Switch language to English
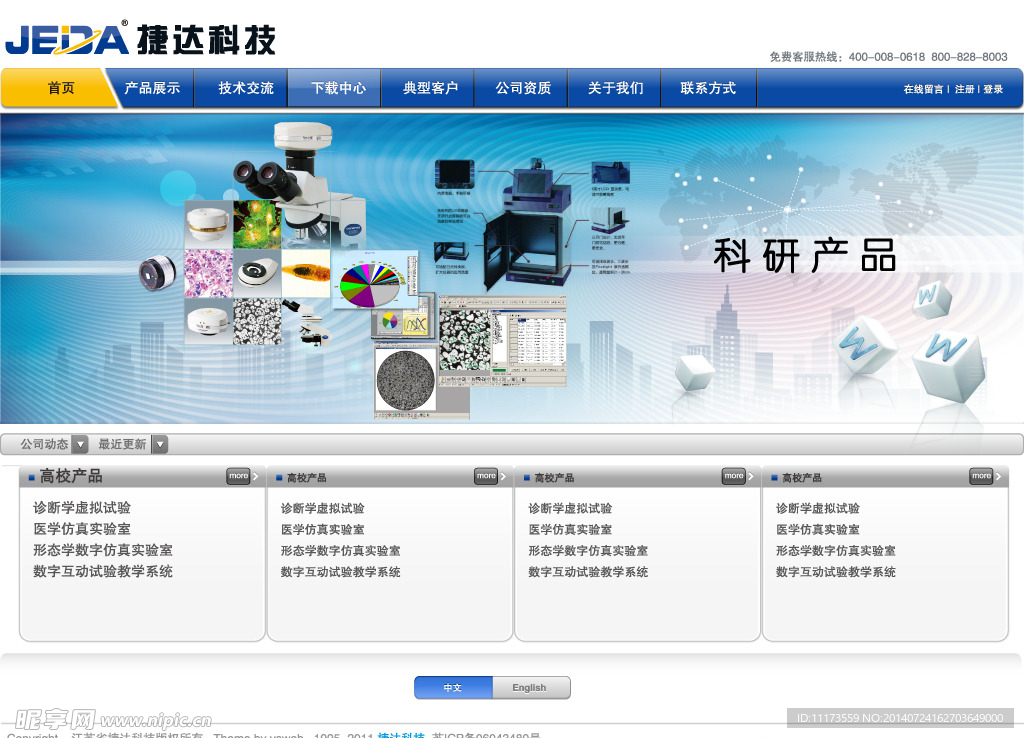Screen dimensions: 1024x738 (x=530, y=687)
